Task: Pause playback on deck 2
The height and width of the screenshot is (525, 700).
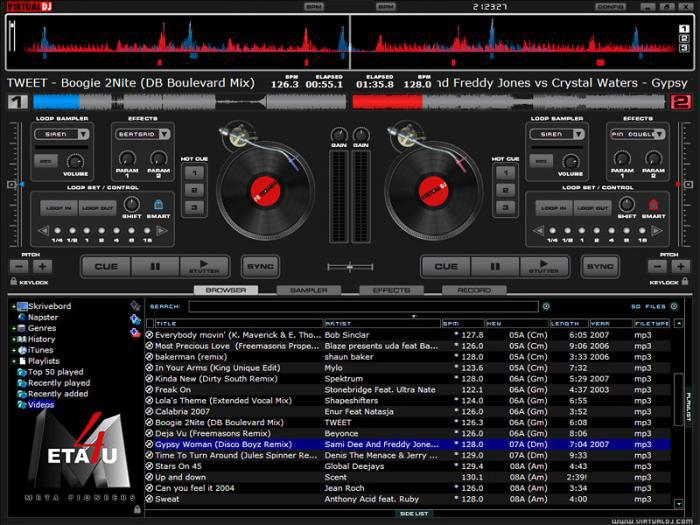Action: [x=495, y=267]
